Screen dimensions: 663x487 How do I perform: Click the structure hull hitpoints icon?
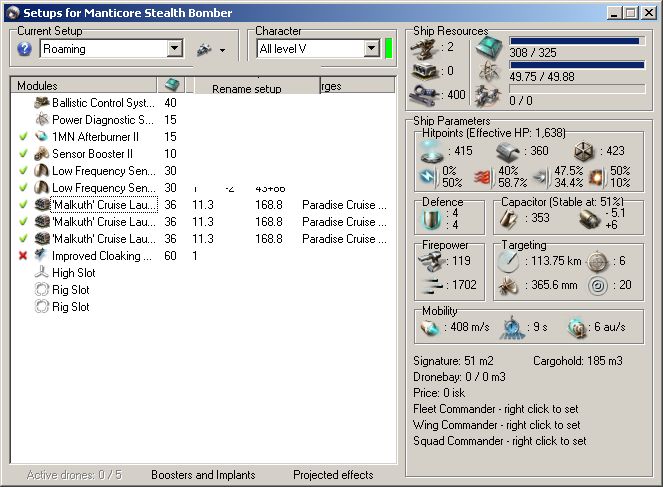(584, 152)
